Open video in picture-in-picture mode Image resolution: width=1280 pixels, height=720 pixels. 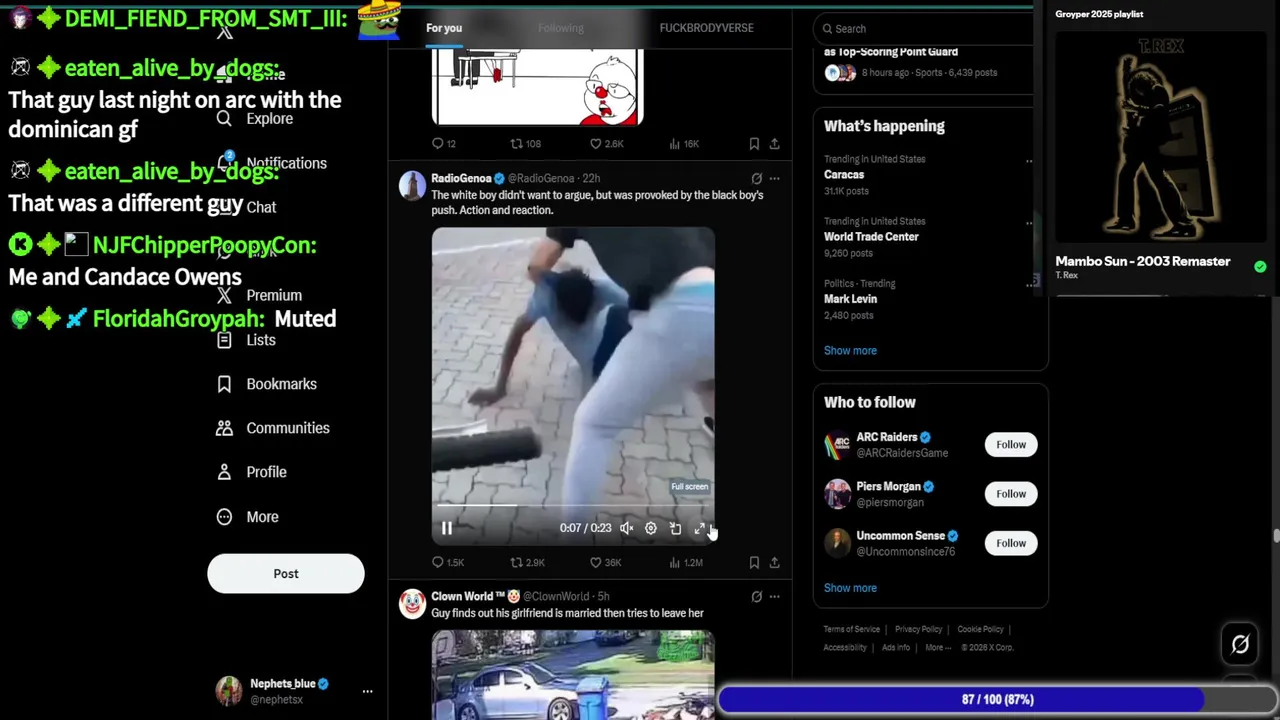click(x=675, y=528)
